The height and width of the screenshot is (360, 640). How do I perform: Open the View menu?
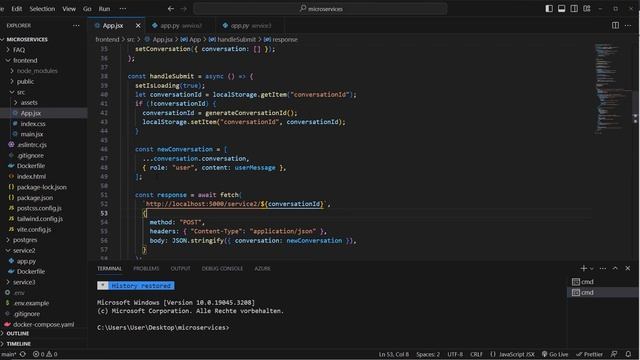pos(69,9)
